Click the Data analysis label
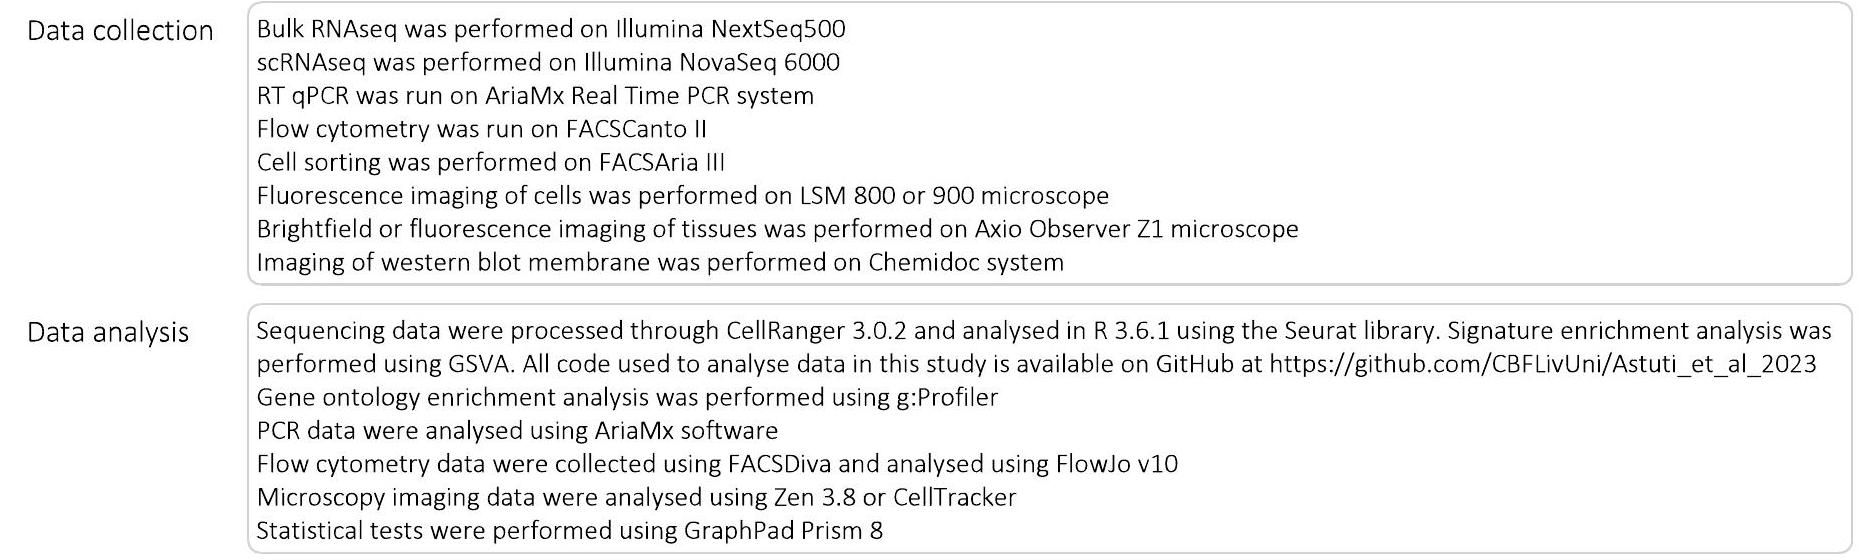Screen dimensions: 1858x560 pos(108,332)
